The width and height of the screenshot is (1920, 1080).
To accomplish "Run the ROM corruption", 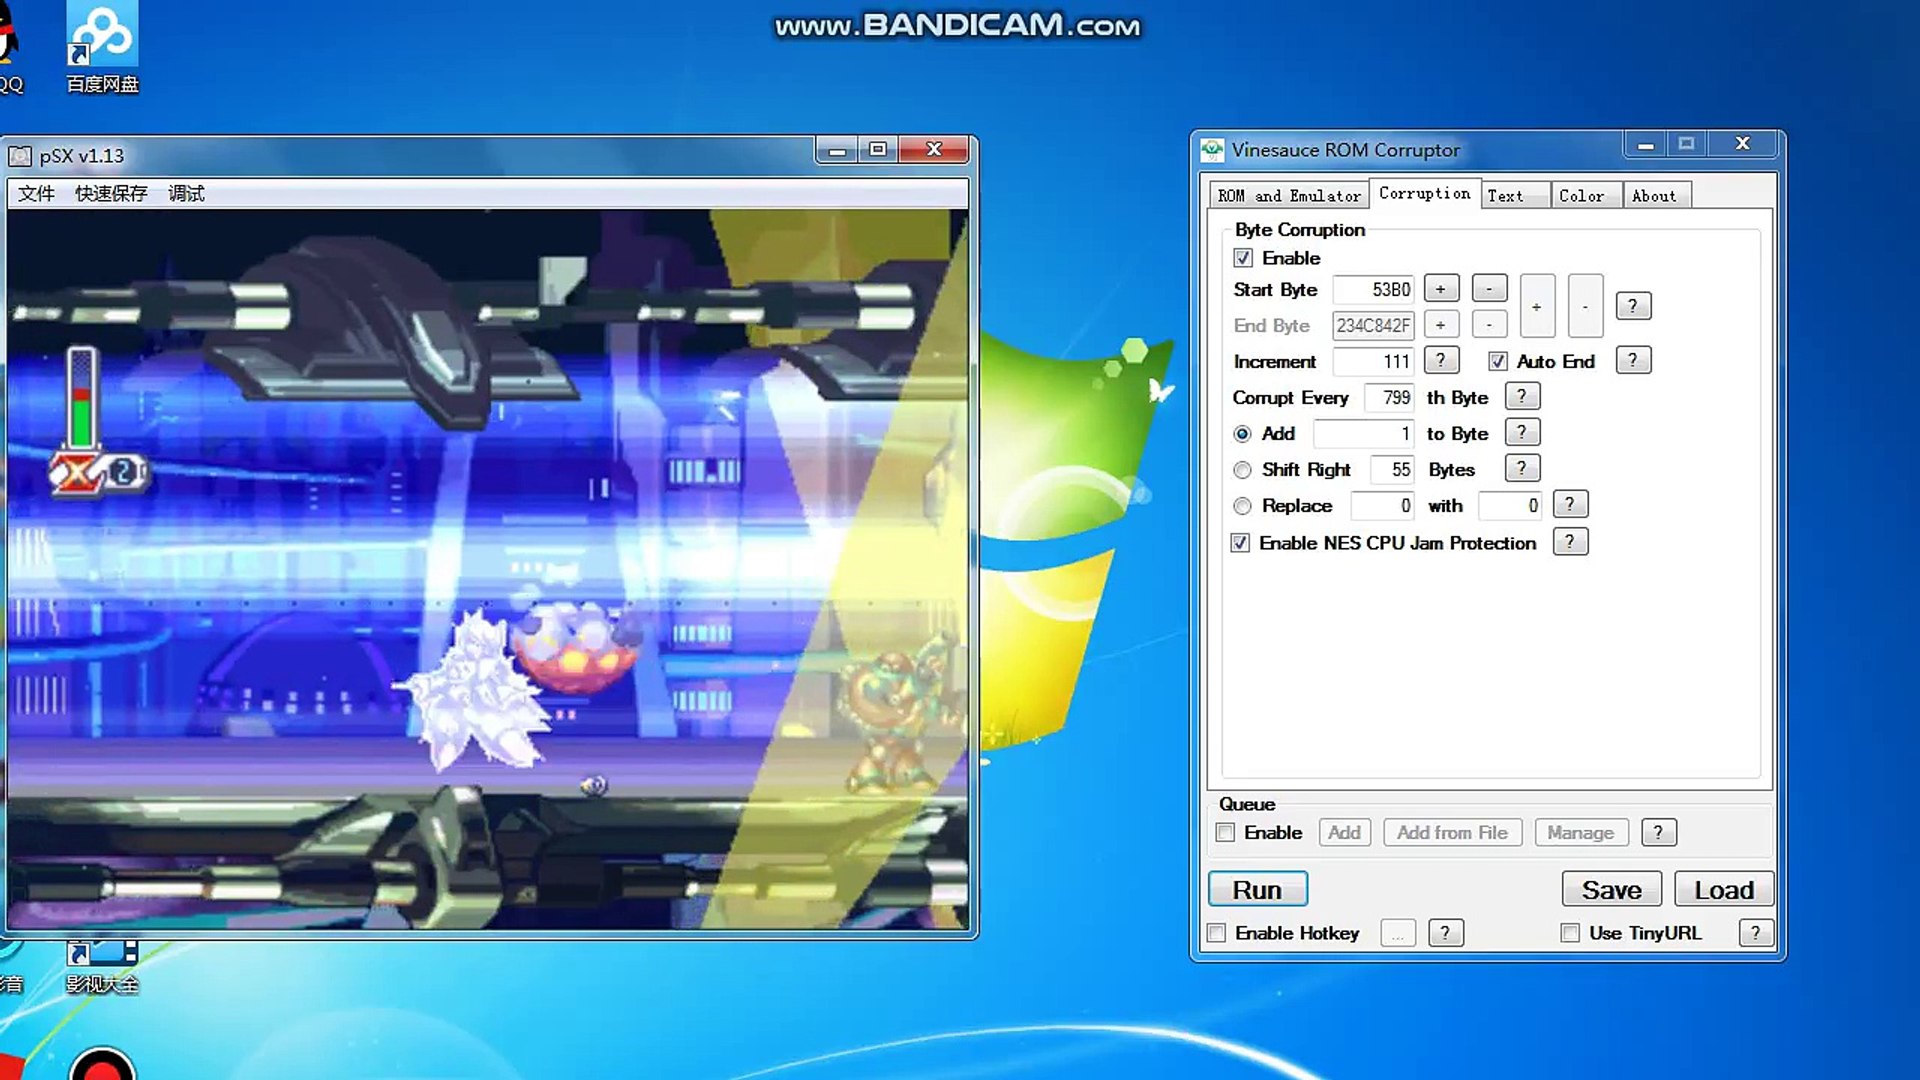I will (1257, 889).
